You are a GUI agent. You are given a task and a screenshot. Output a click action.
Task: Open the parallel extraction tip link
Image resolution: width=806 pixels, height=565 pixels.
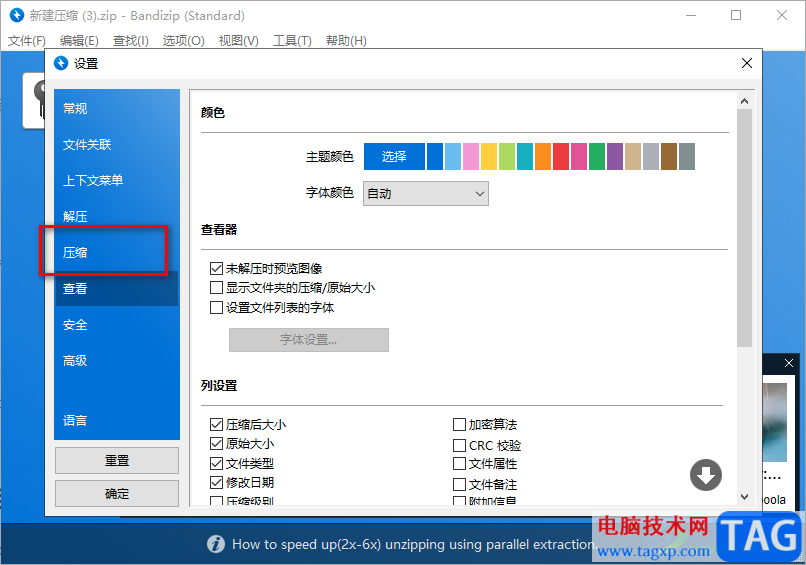click(414, 544)
